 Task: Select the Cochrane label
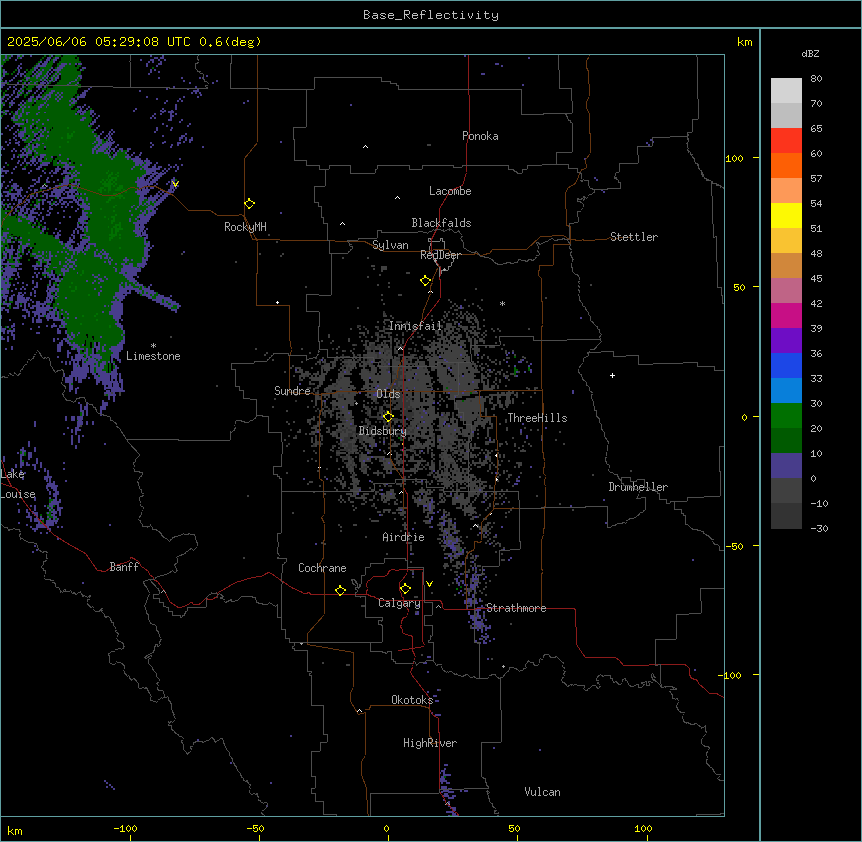322,568
